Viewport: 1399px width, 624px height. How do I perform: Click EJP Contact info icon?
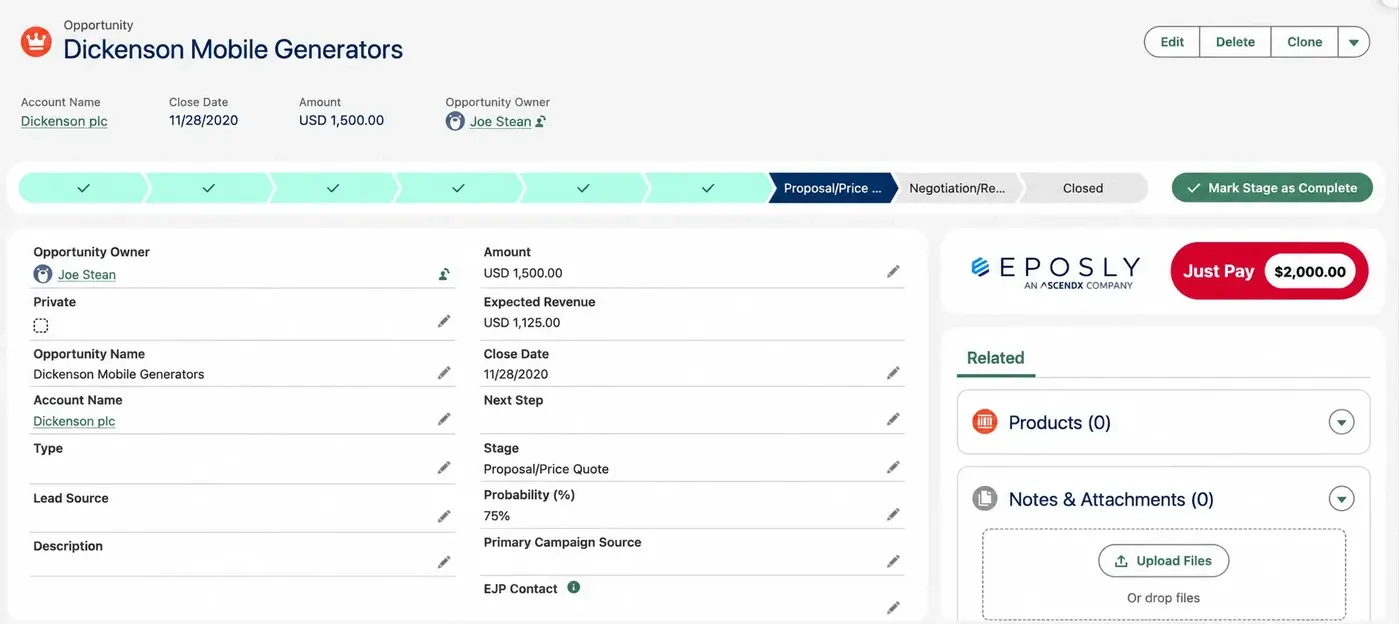coord(574,588)
